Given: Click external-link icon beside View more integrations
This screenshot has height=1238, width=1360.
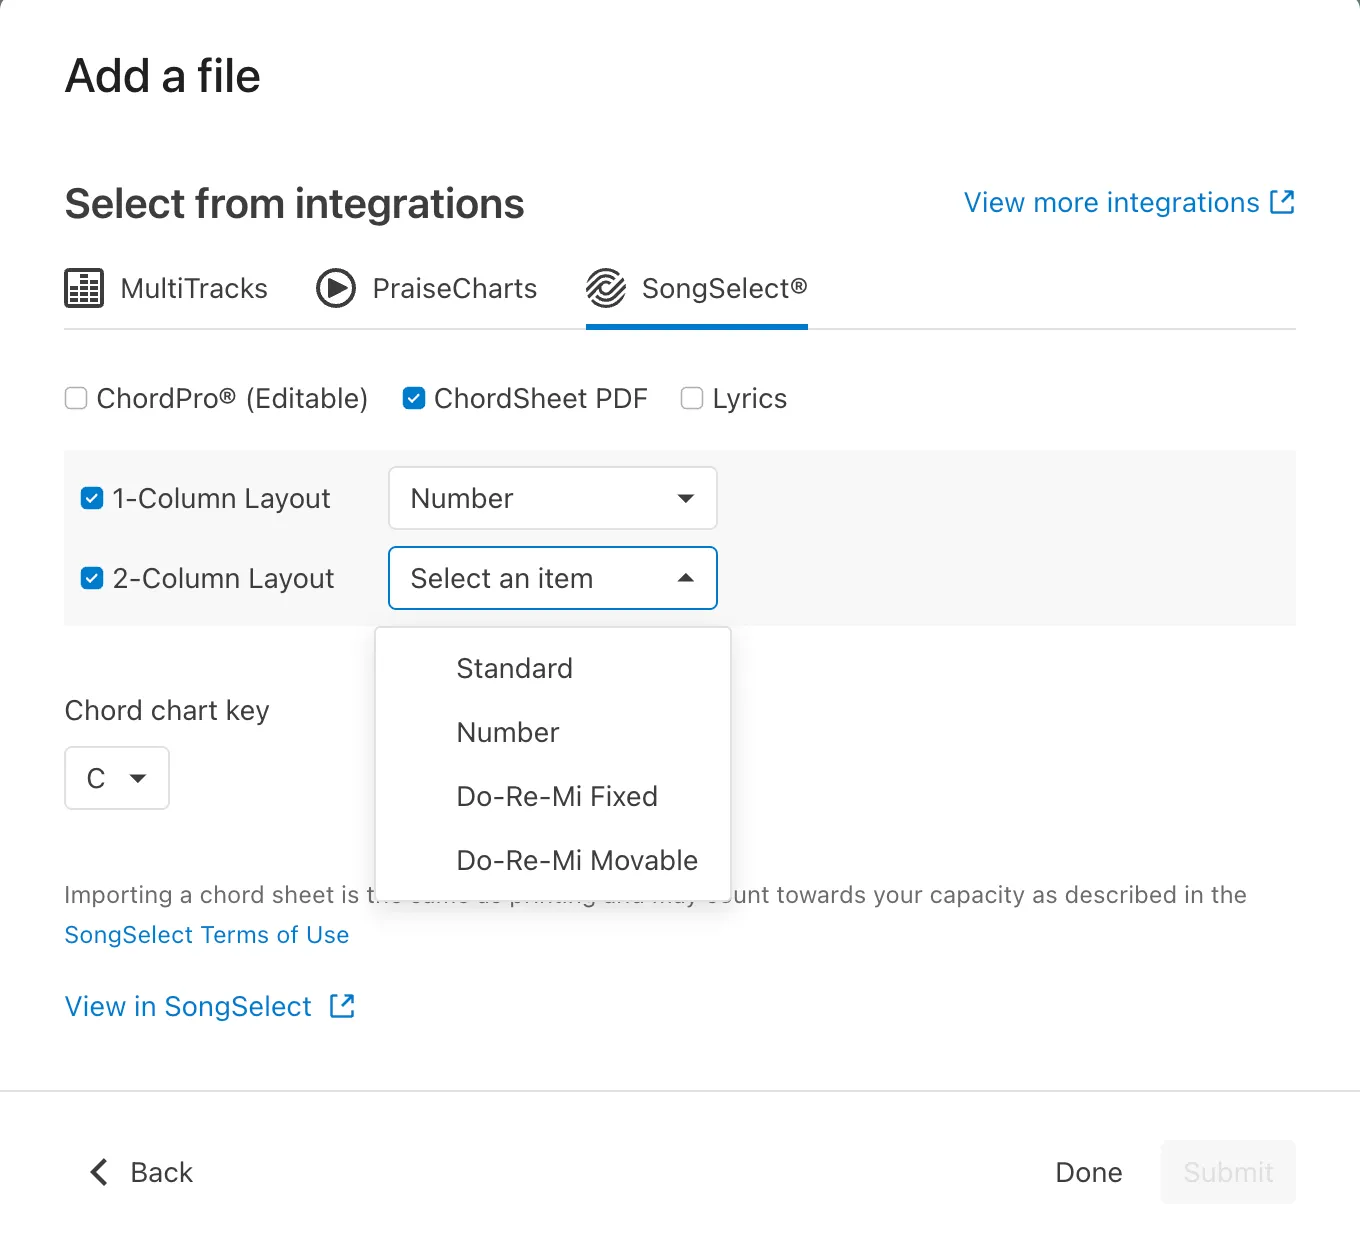Looking at the screenshot, I should click(1282, 202).
